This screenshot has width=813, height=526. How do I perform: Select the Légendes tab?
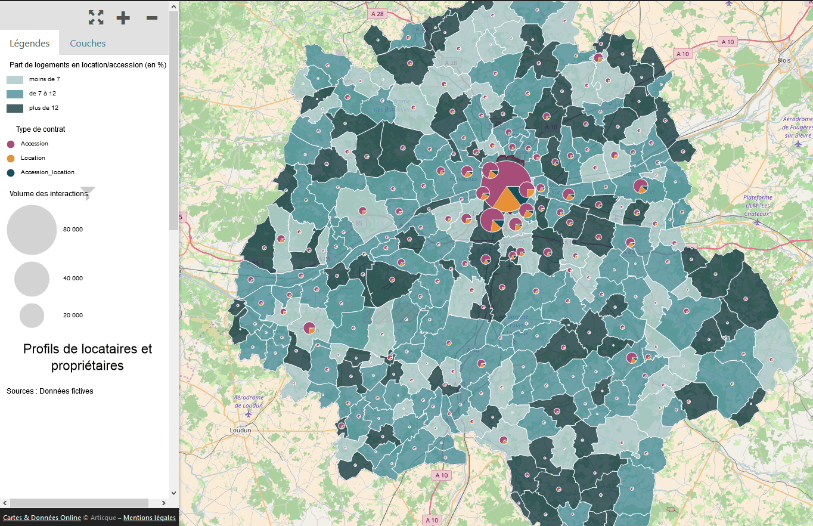30,44
